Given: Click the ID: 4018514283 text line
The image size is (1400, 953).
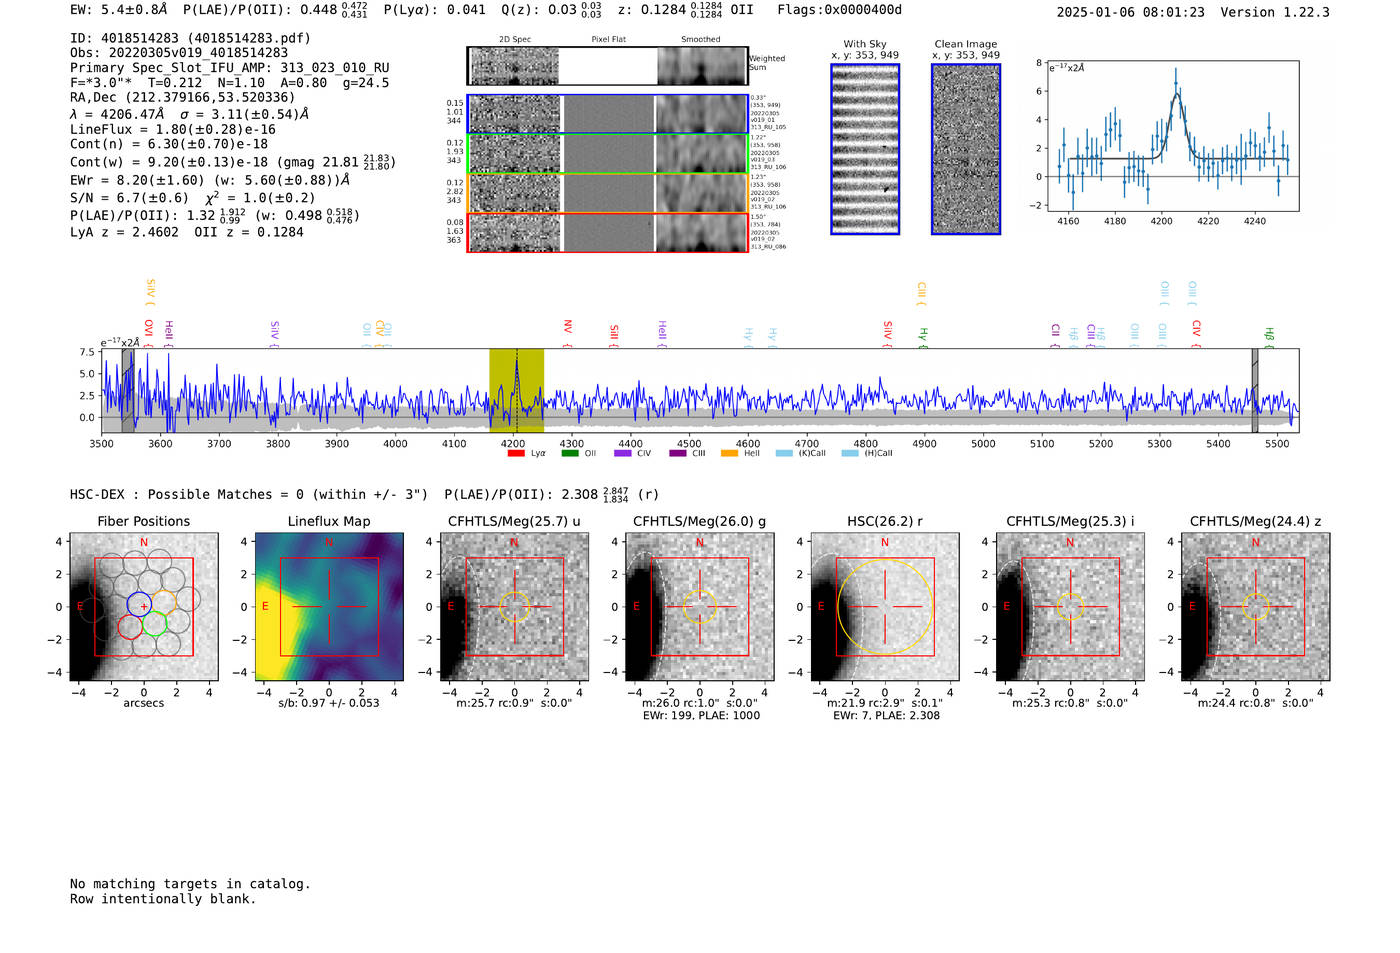Looking at the screenshot, I should [190, 38].
